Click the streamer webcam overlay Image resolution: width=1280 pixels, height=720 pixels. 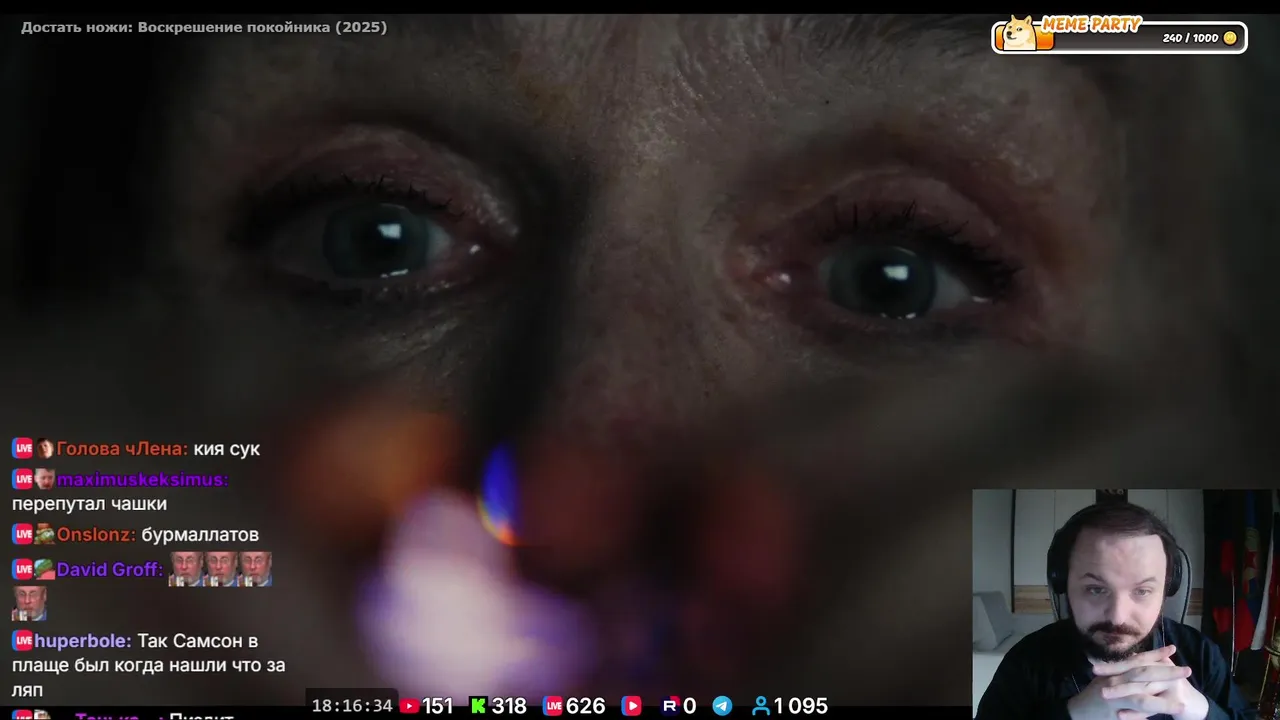tap(1126, 604)
